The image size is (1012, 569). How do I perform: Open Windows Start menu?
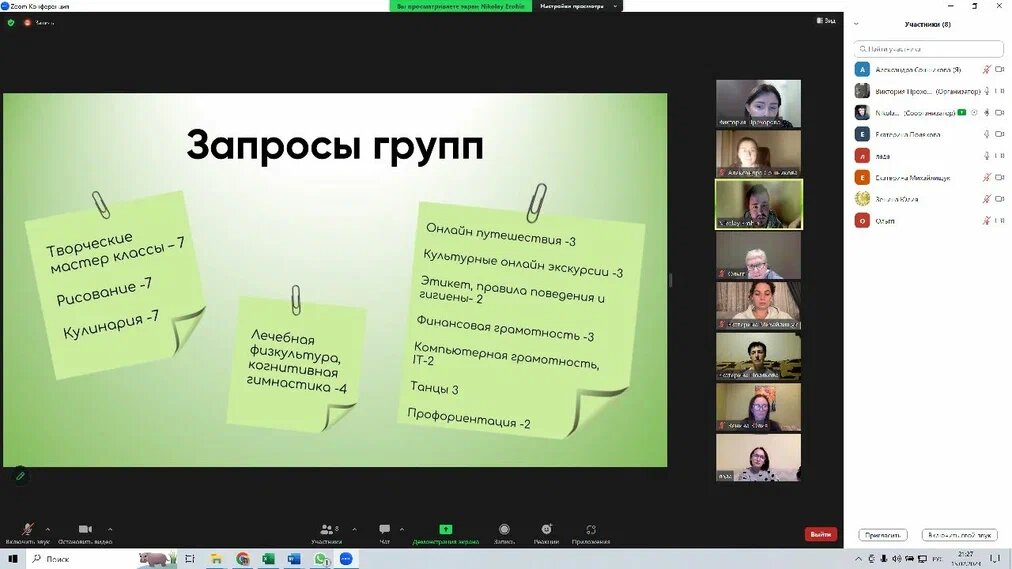click(13, 559)
